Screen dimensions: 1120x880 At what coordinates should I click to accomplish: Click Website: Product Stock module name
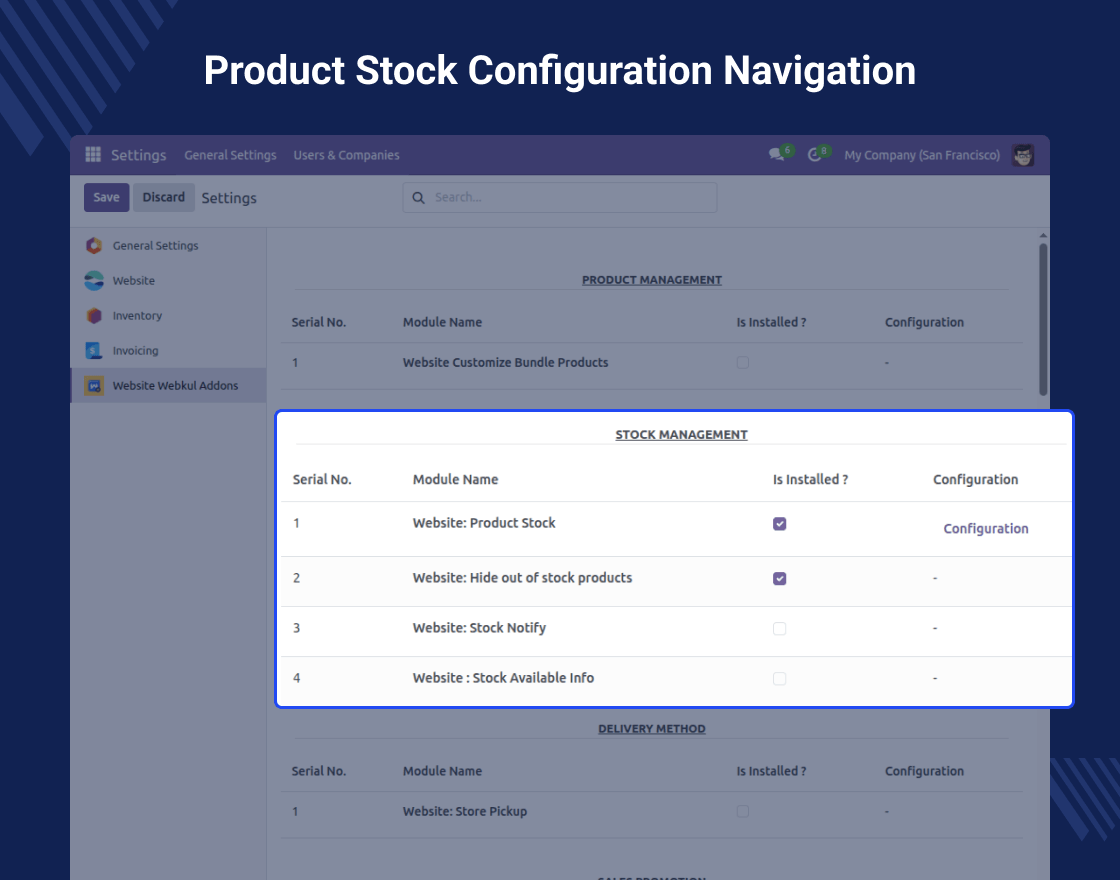tap(484, 523)
